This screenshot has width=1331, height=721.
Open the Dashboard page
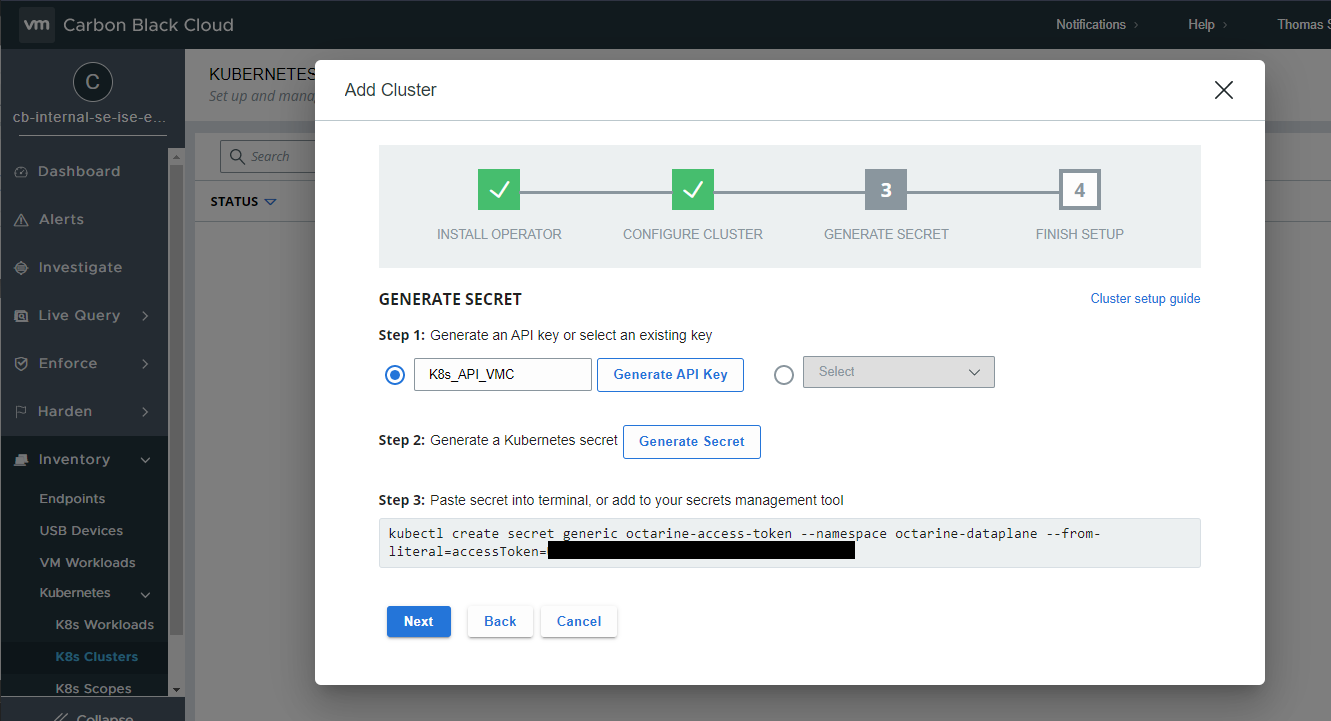[x=79, y=172]
